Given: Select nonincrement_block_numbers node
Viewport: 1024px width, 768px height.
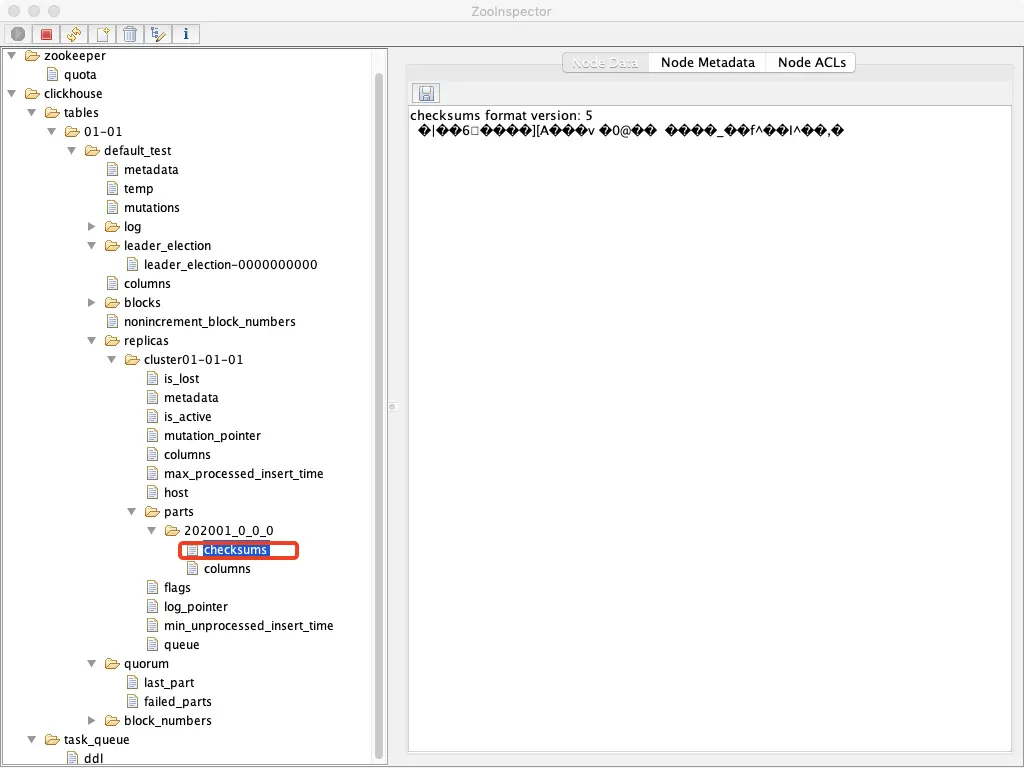Looking at the screenshot, I should coord(210,321).
